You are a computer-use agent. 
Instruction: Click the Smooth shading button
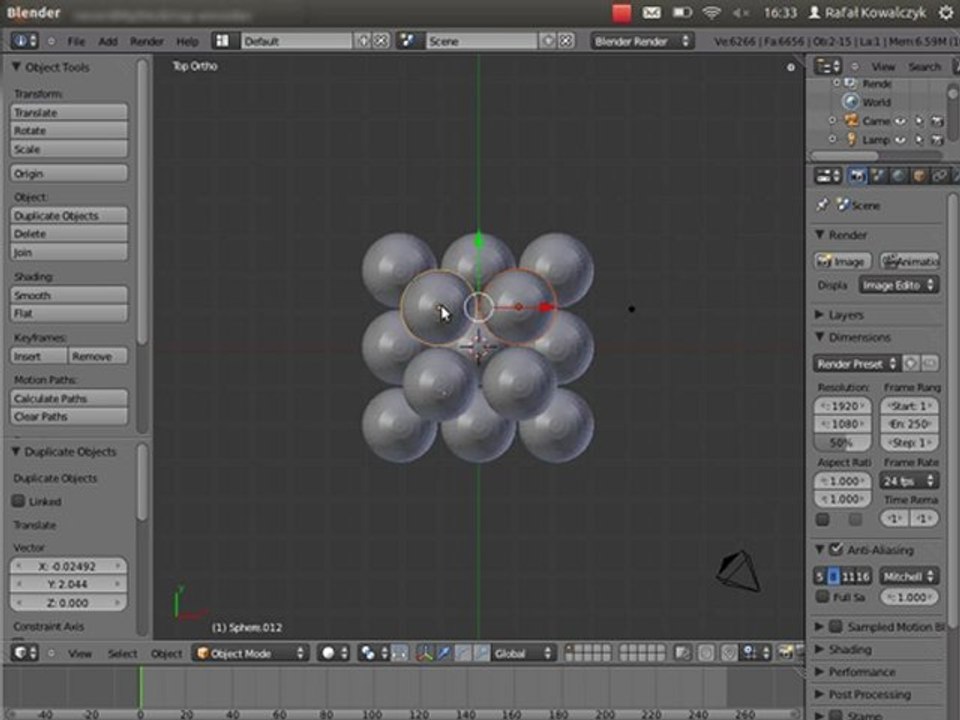click(69, 295)
